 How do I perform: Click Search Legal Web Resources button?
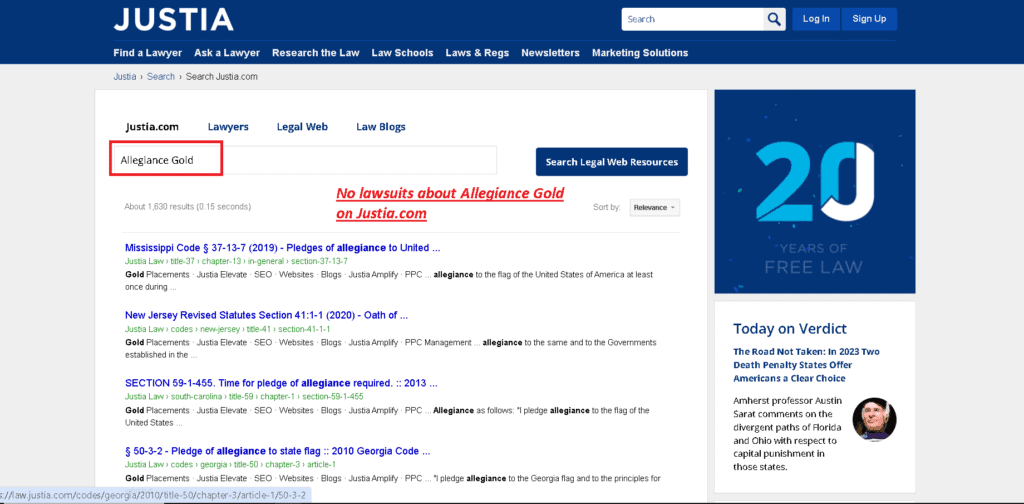(x=612, y=162)
